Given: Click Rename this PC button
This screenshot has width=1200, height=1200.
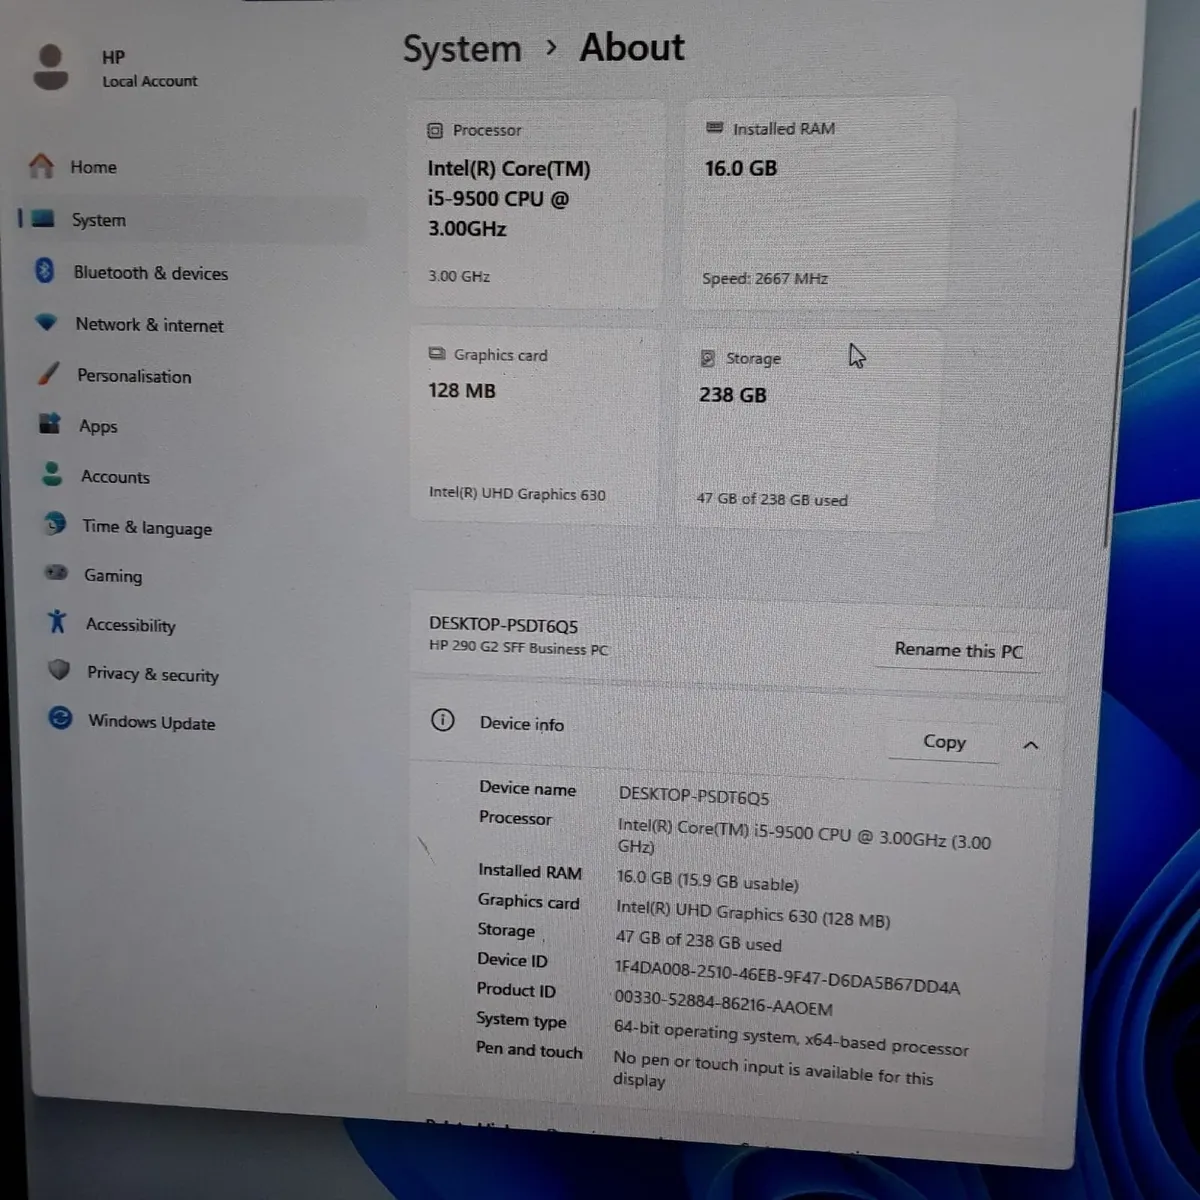Looking at the screenshot, I should 958,650.
